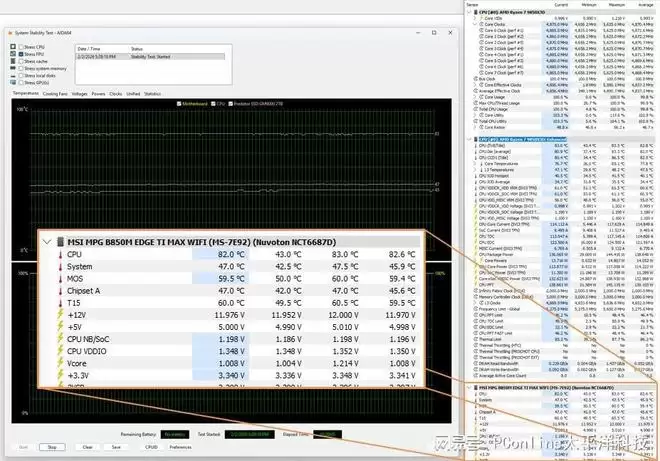Open the CPUID panel button

[x=153, y=447]
